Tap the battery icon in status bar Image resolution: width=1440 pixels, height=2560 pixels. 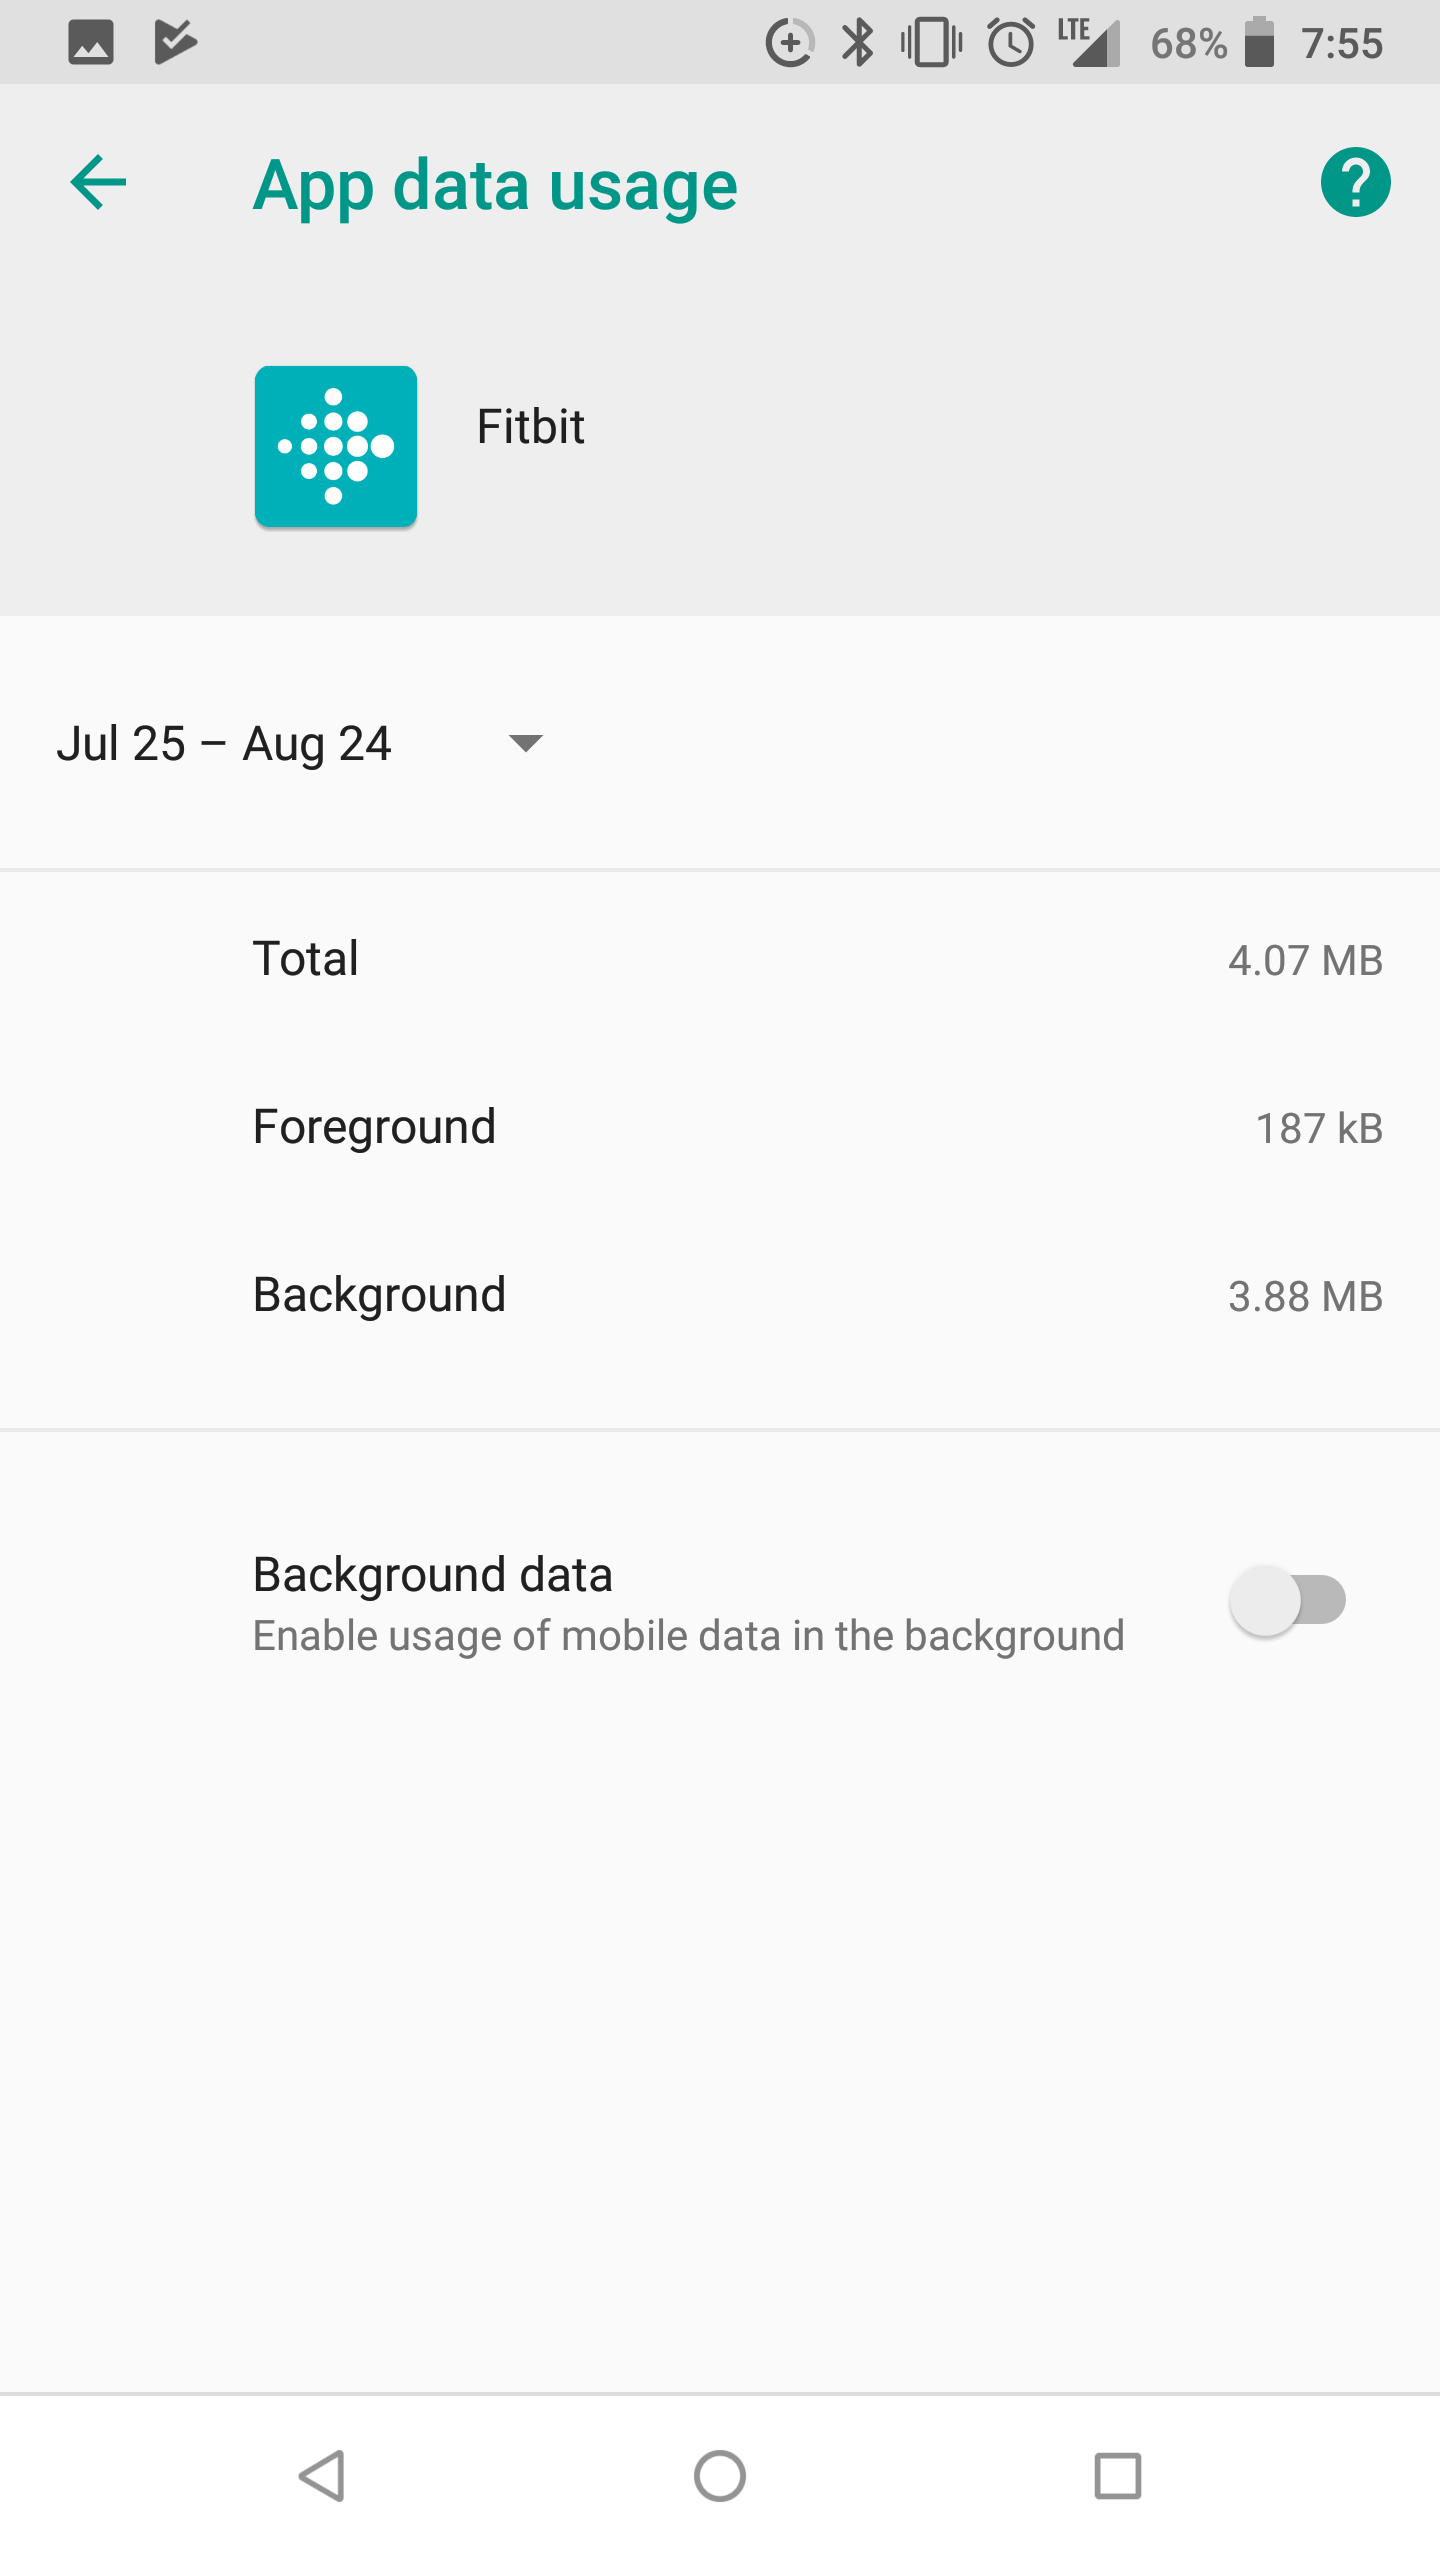(1259, 43)
